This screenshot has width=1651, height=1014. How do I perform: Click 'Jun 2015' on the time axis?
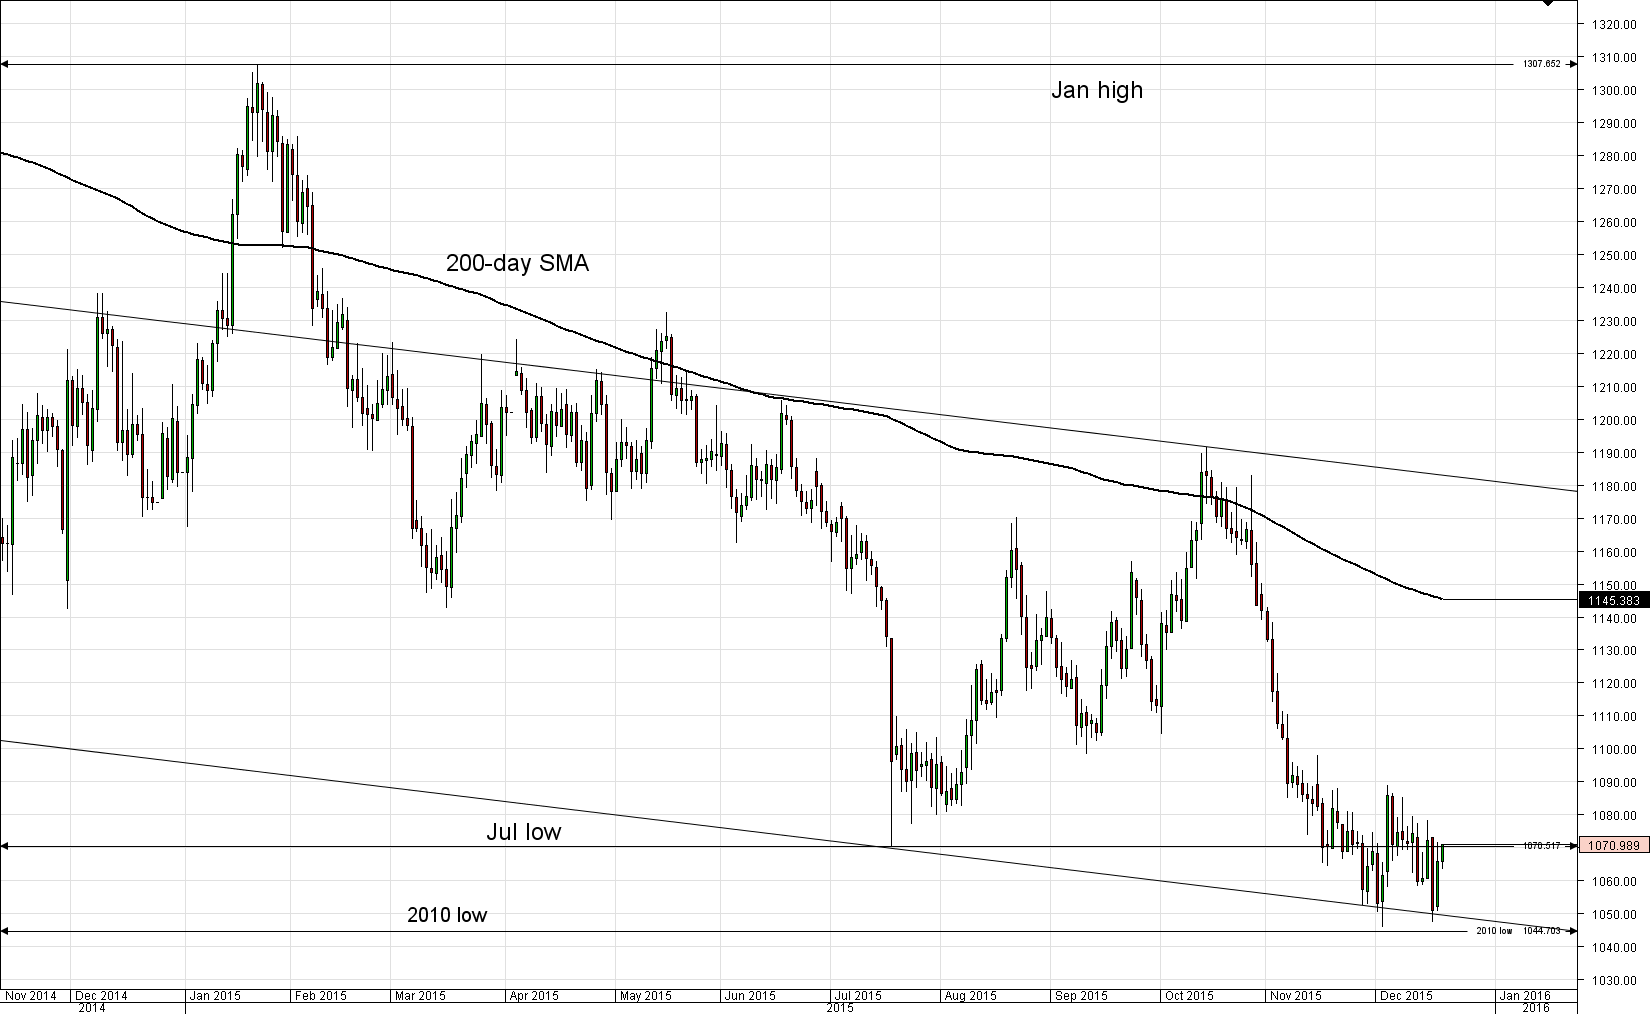(751, 996)
